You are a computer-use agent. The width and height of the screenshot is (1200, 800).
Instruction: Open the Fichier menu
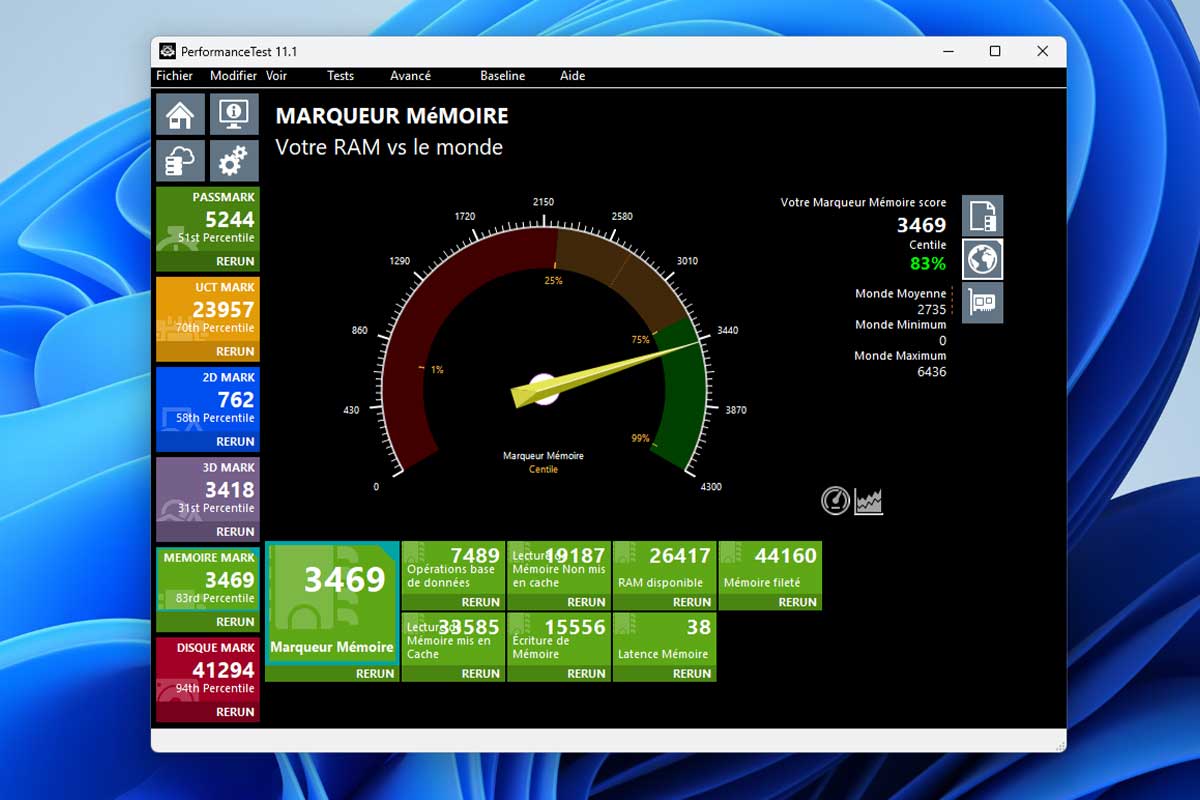click(175, 76)
